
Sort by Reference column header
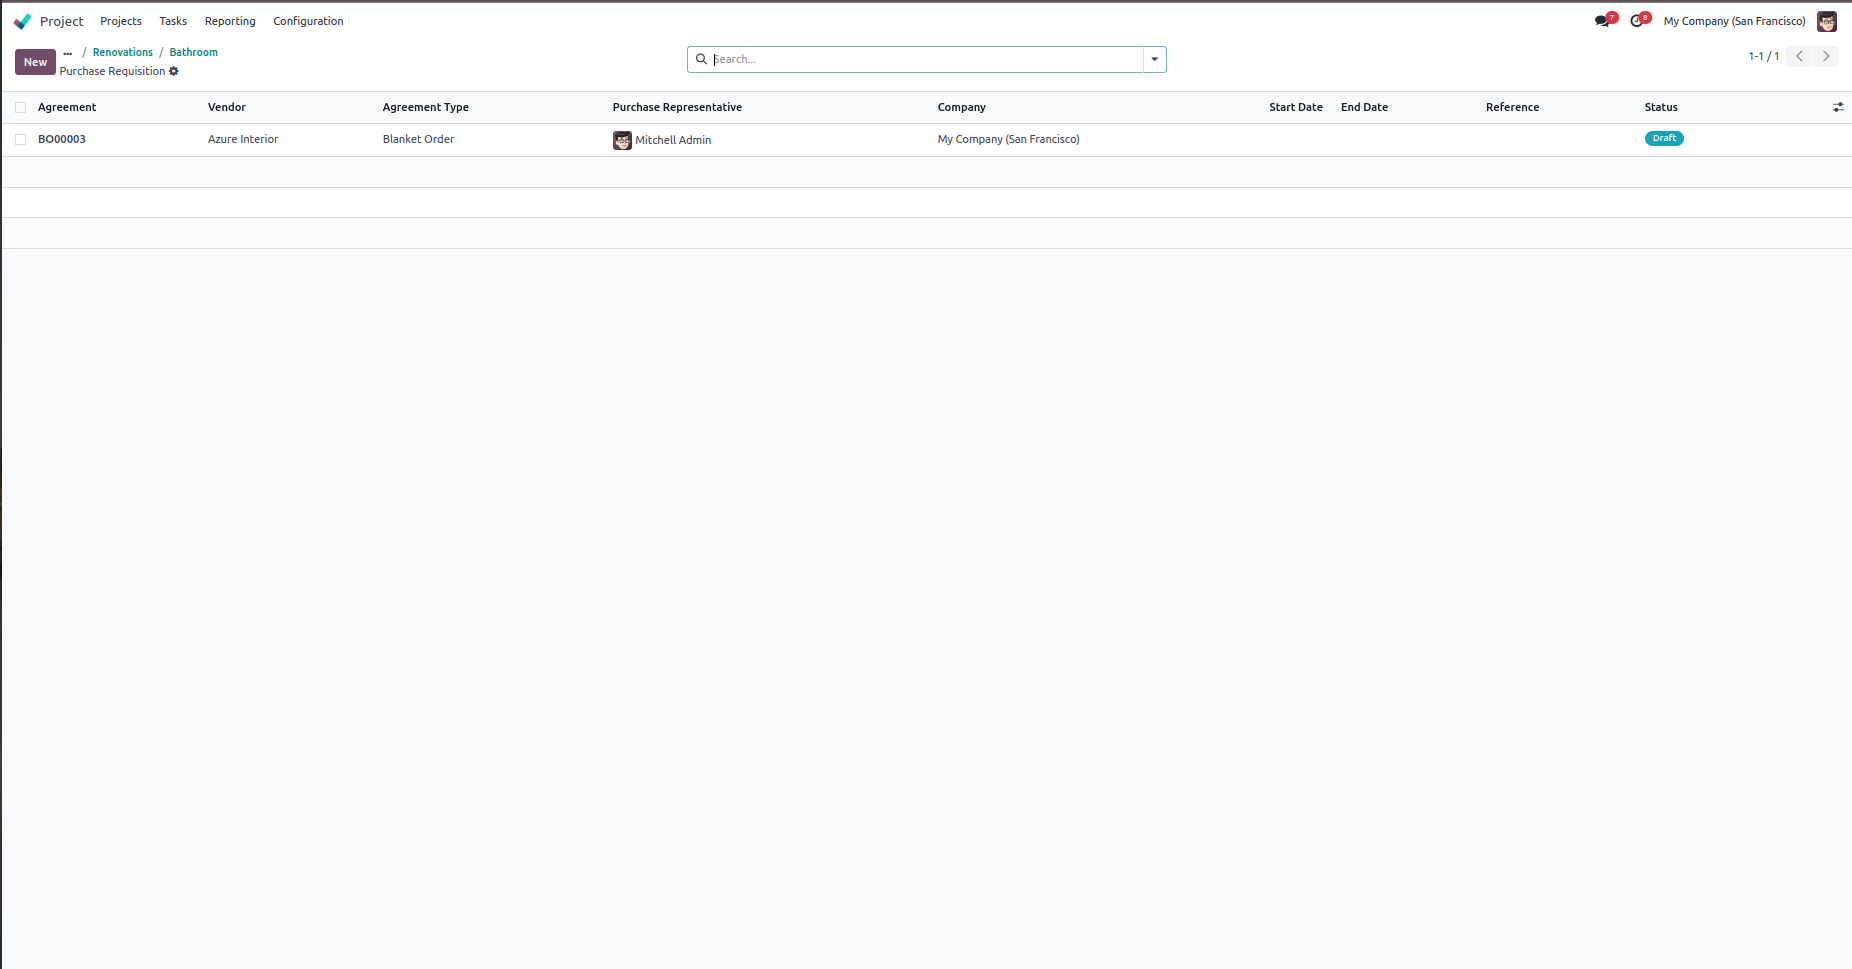[1512, 107]
